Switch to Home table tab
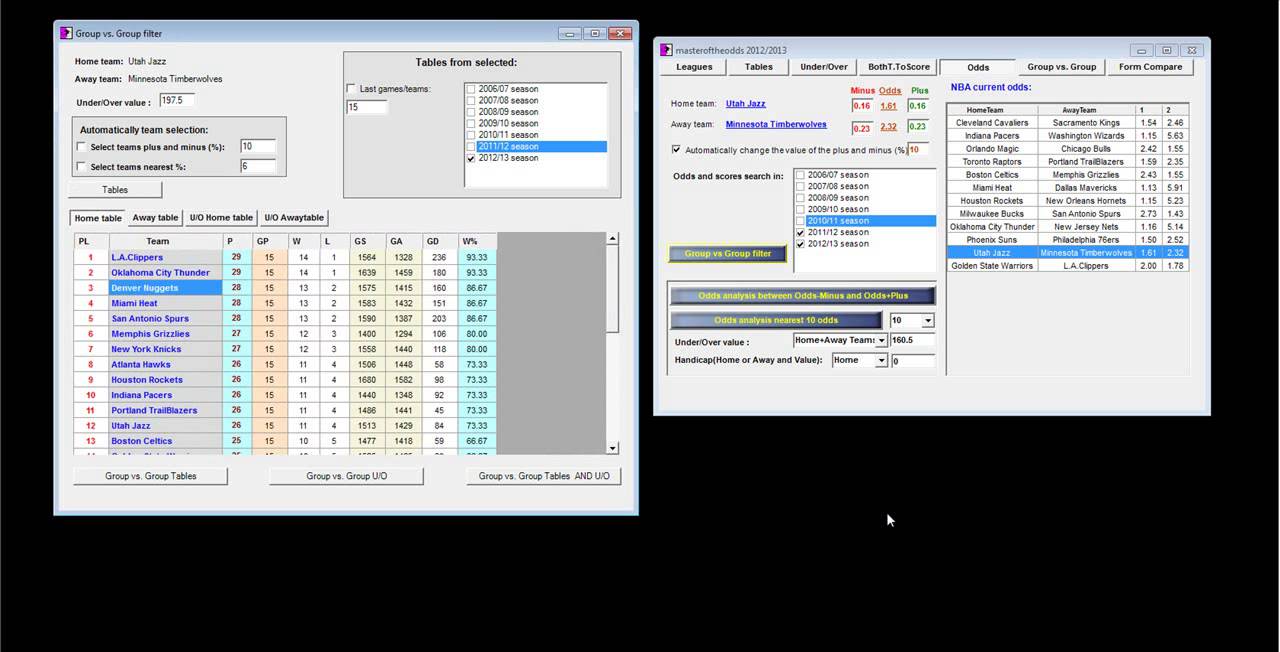Screen dimensions: 1280x652 click(98, 218)
